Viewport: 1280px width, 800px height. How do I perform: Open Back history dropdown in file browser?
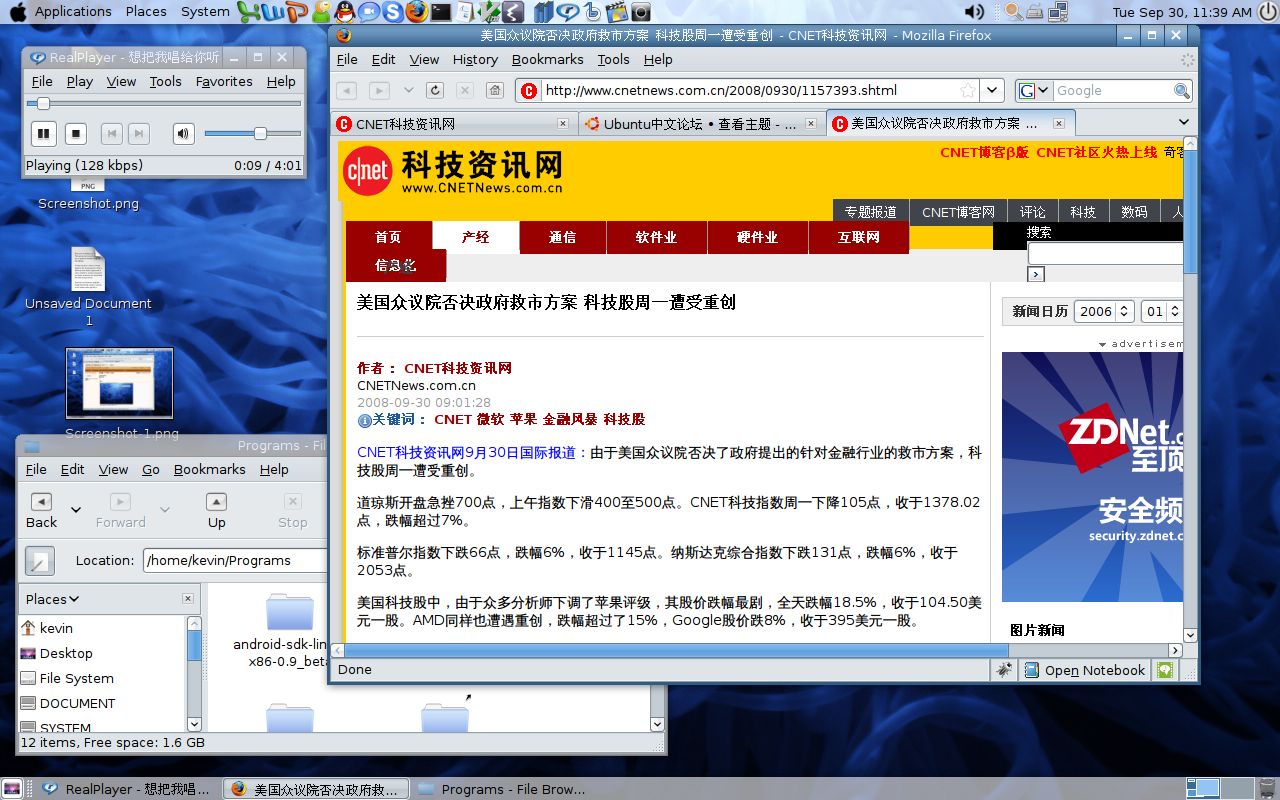pyautogui.click(x=76, y=510)
